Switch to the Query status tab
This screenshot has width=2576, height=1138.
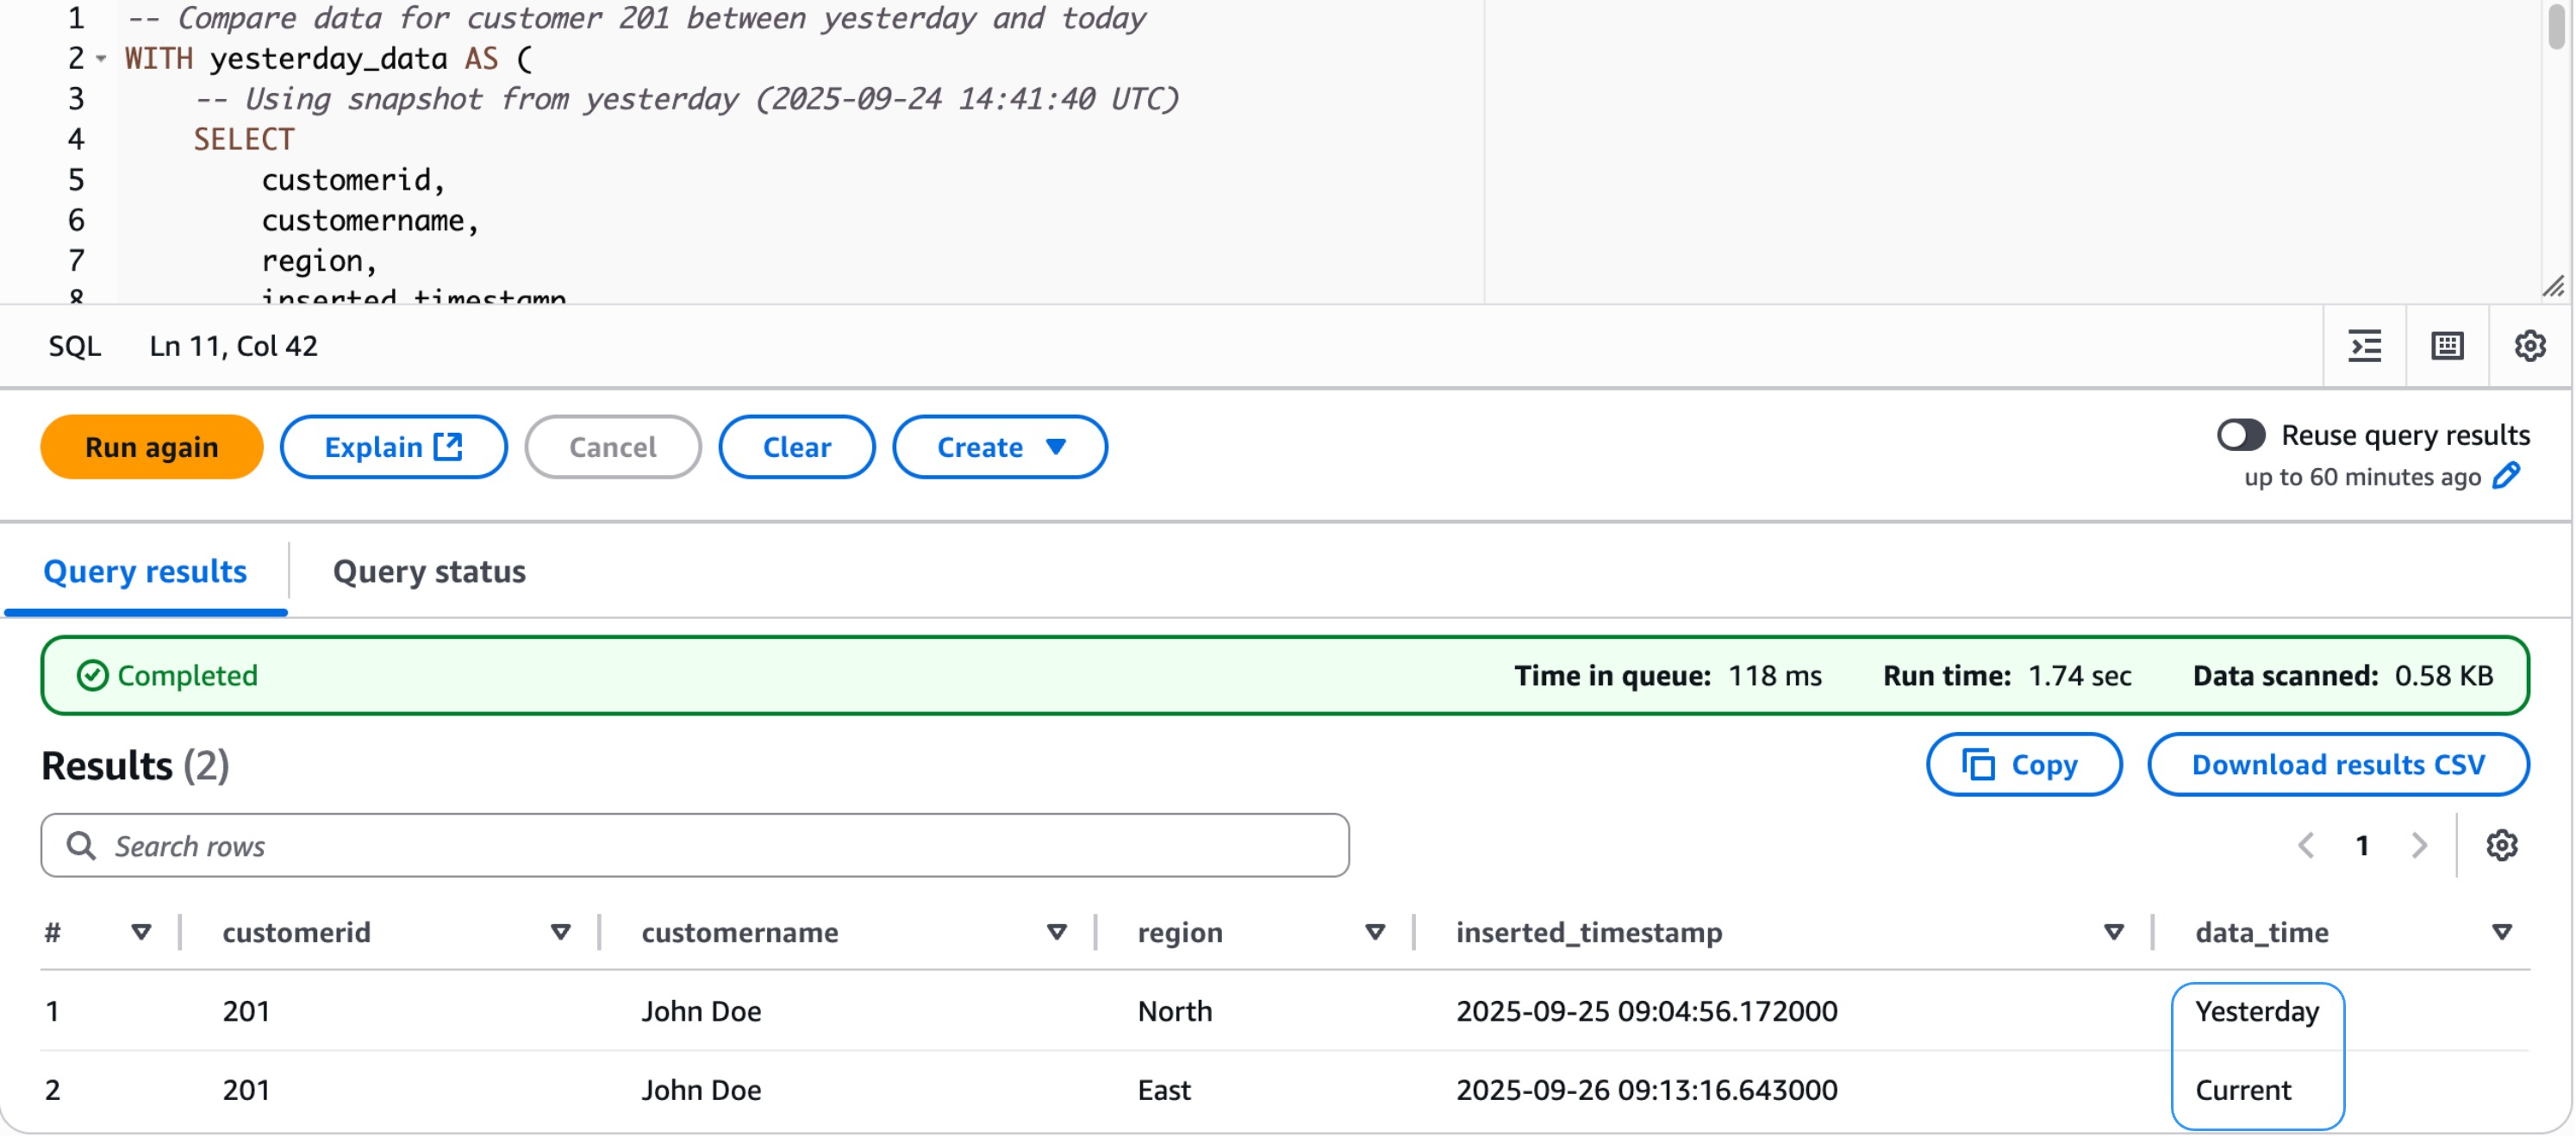pos(429,571)
